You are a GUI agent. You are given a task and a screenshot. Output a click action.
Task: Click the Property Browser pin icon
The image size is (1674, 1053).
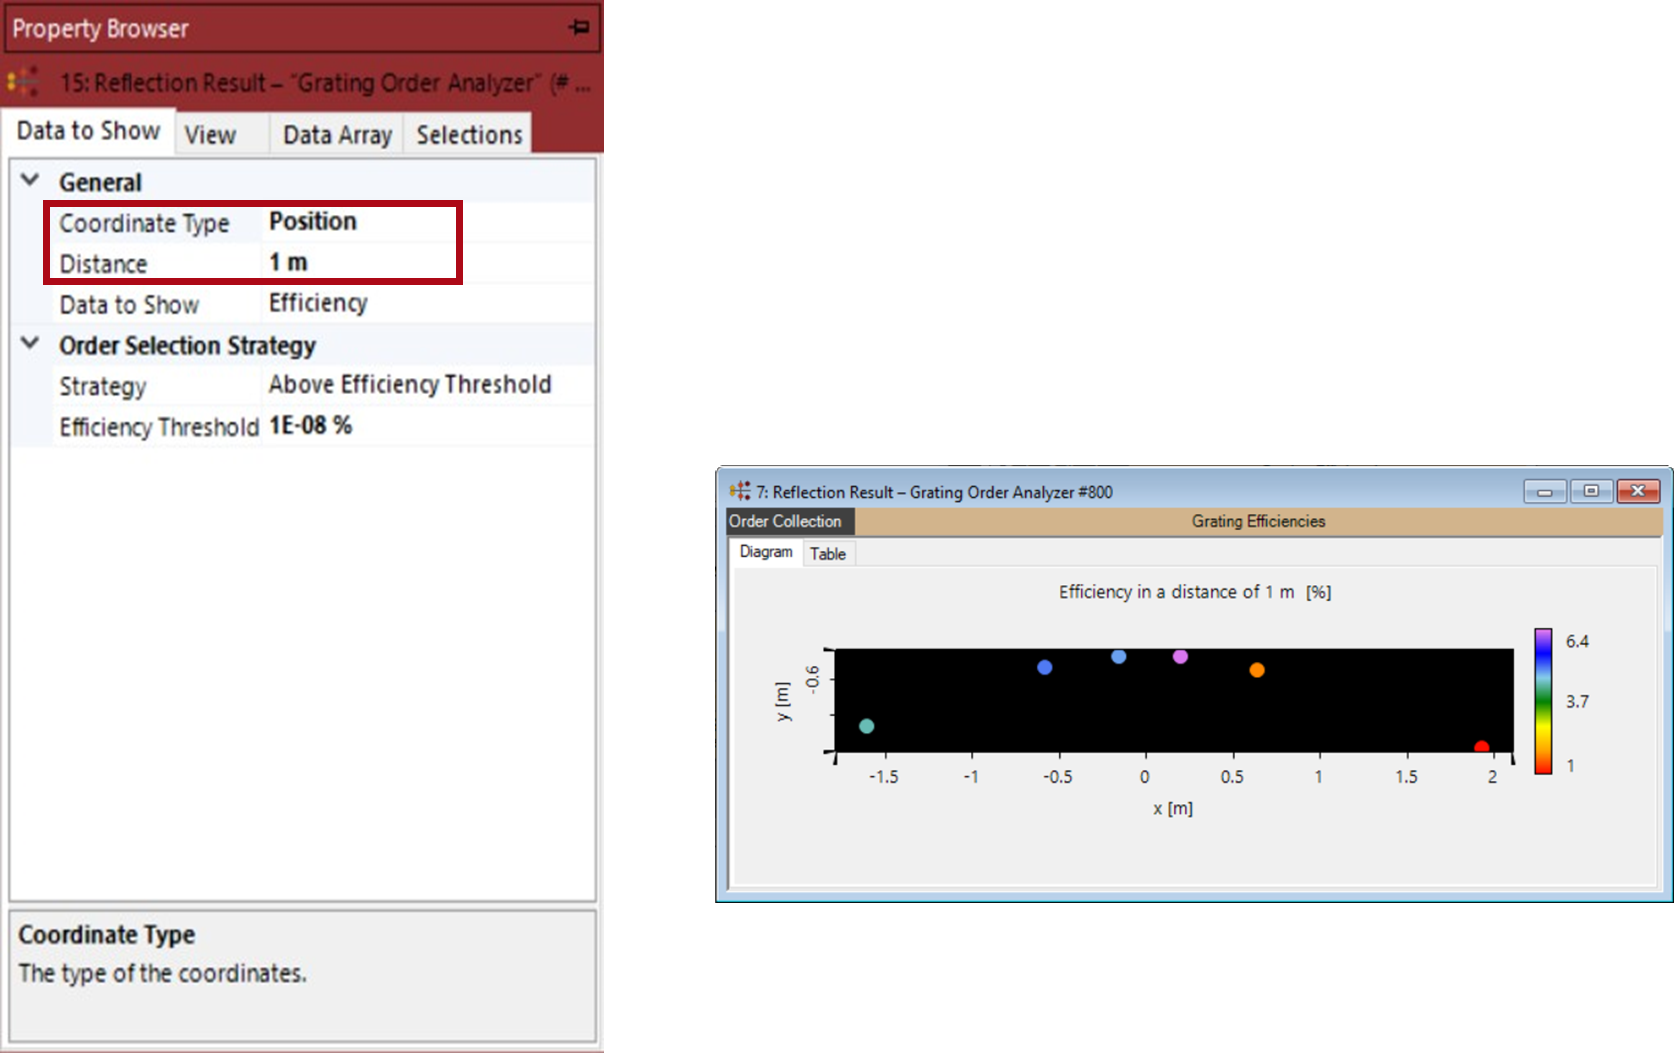click(x=579, y=28)
